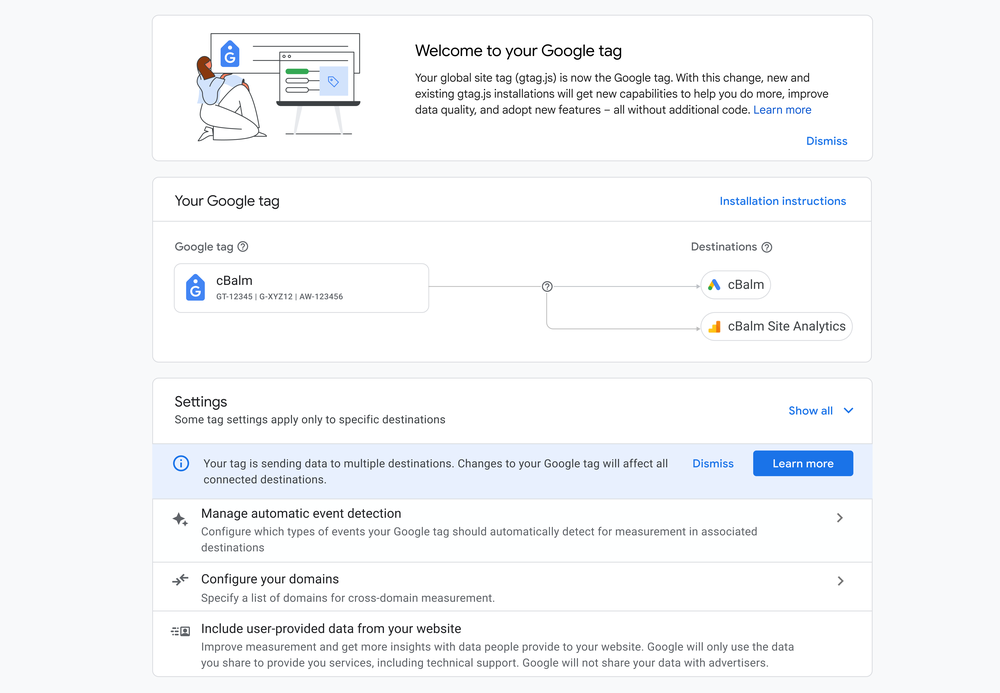The image size is (1000, 693).
Task: Click the arrows icon beside Configure your domains
Action: click(x=180, y=580)
